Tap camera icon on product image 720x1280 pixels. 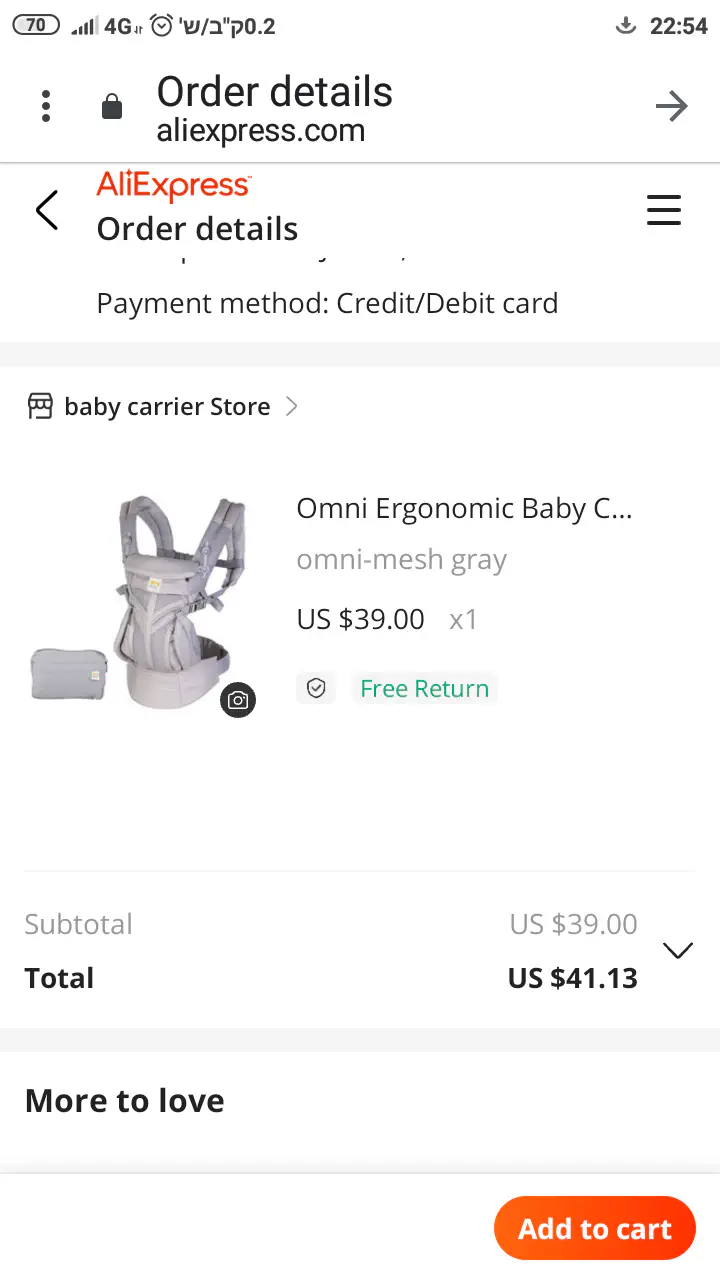[x=238, y=700]
